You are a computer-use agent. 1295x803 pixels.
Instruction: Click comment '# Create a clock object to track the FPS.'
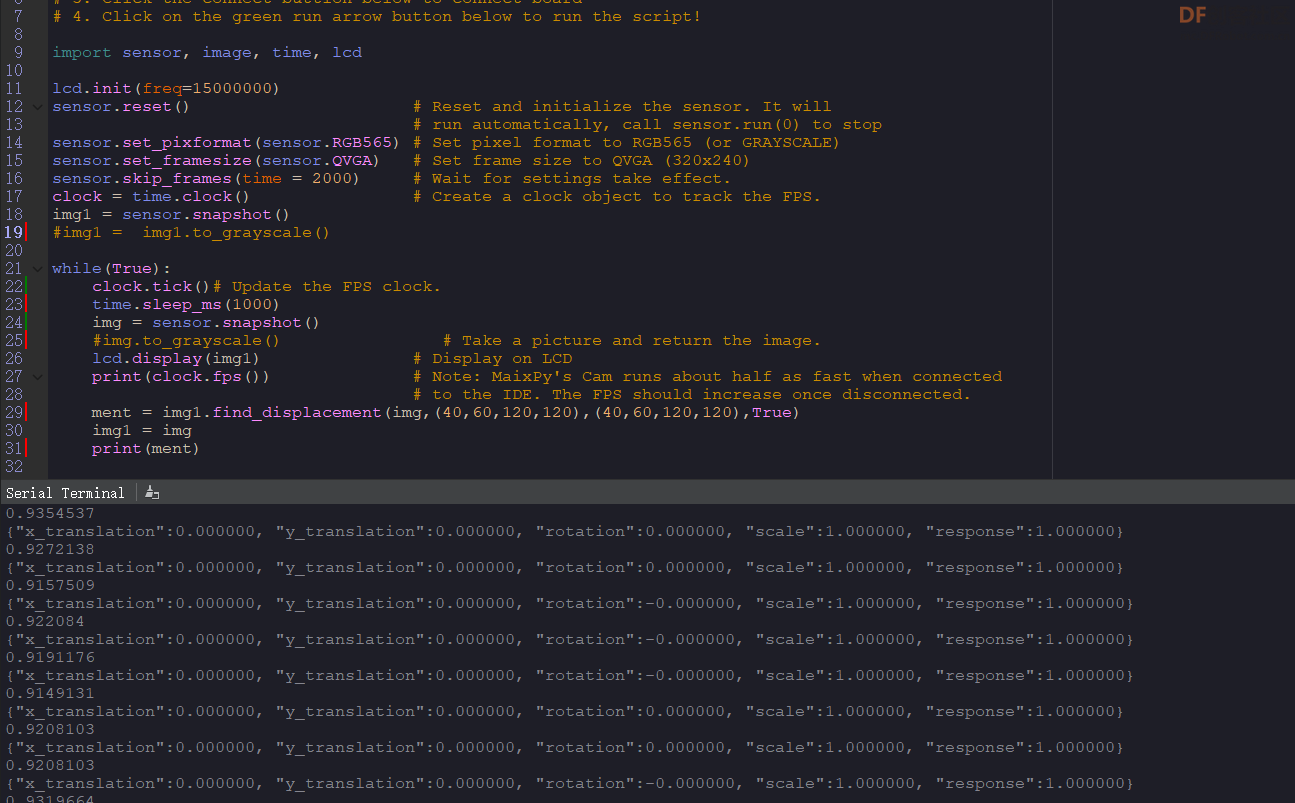click(616, 197)
